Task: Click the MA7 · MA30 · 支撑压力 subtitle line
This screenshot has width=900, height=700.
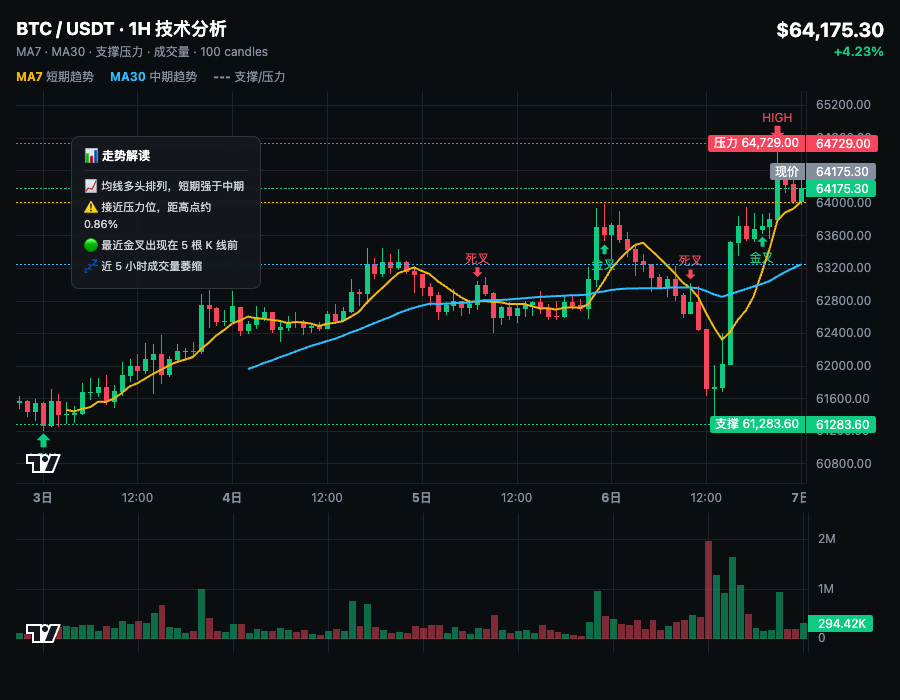Action: pyautogui.click(x=142, y=52)
